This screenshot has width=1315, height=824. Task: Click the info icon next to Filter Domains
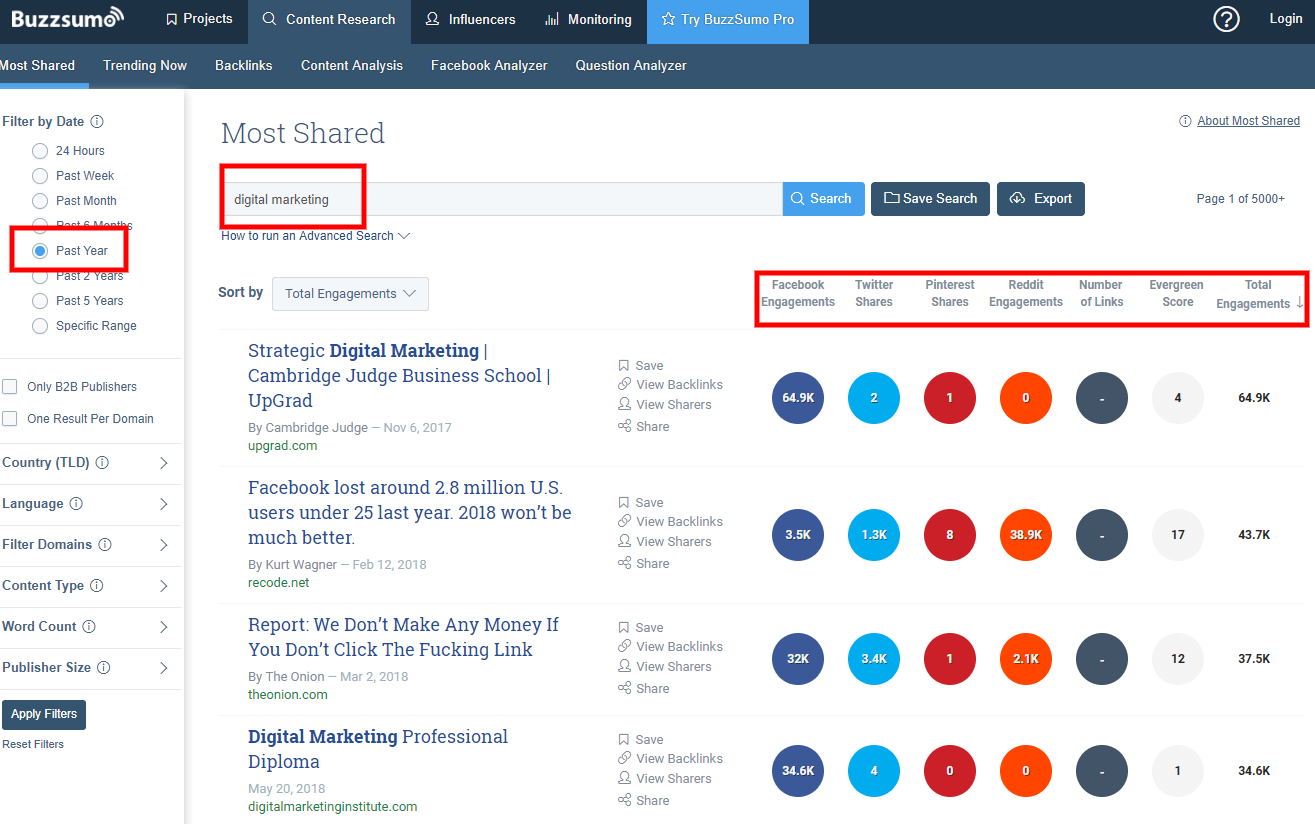coord(105,545)
